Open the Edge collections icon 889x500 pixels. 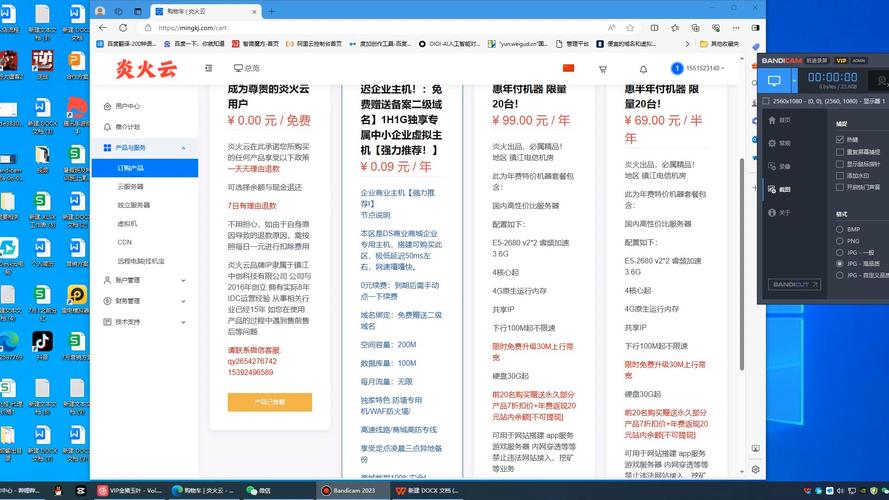pyautogui.click(x=695, y=27)
